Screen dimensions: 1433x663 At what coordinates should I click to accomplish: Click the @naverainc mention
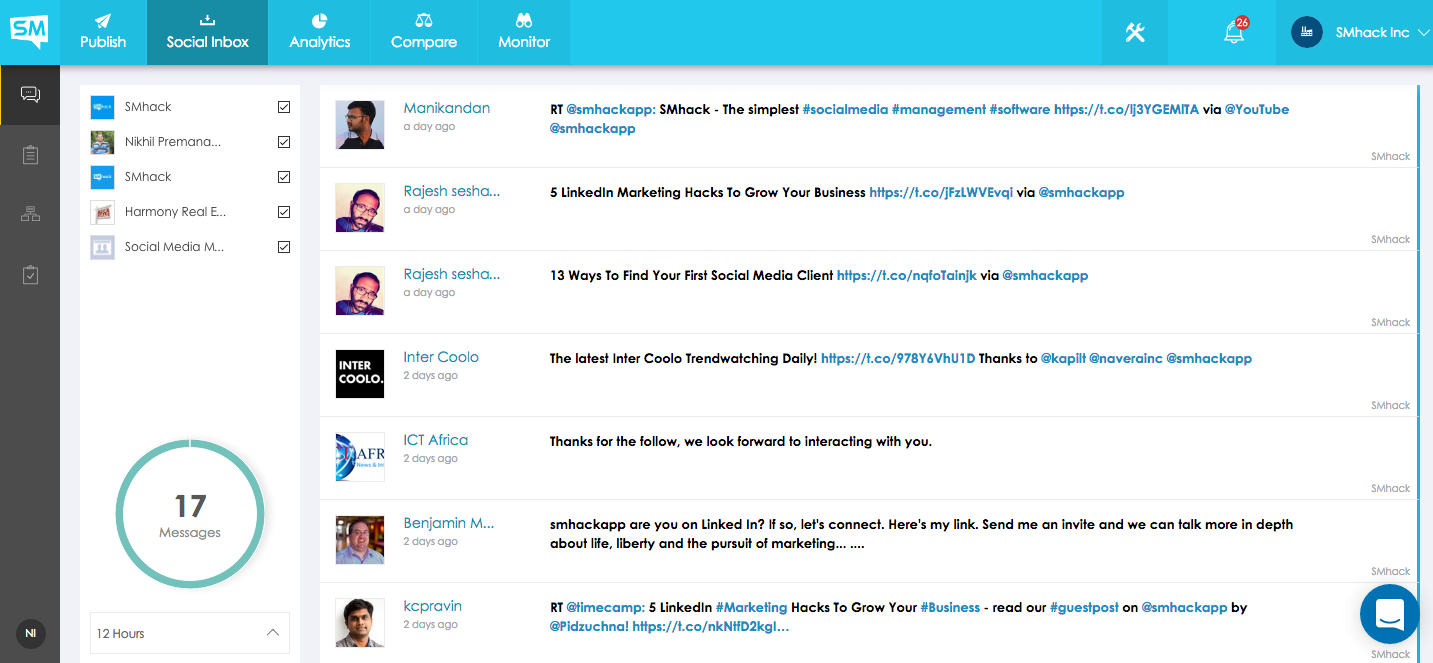(1125, 358)
